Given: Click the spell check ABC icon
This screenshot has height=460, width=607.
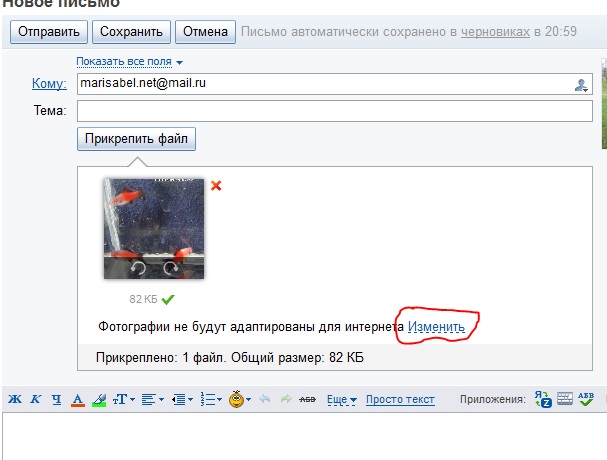Looking at the screenshot, I should (585, 400).
